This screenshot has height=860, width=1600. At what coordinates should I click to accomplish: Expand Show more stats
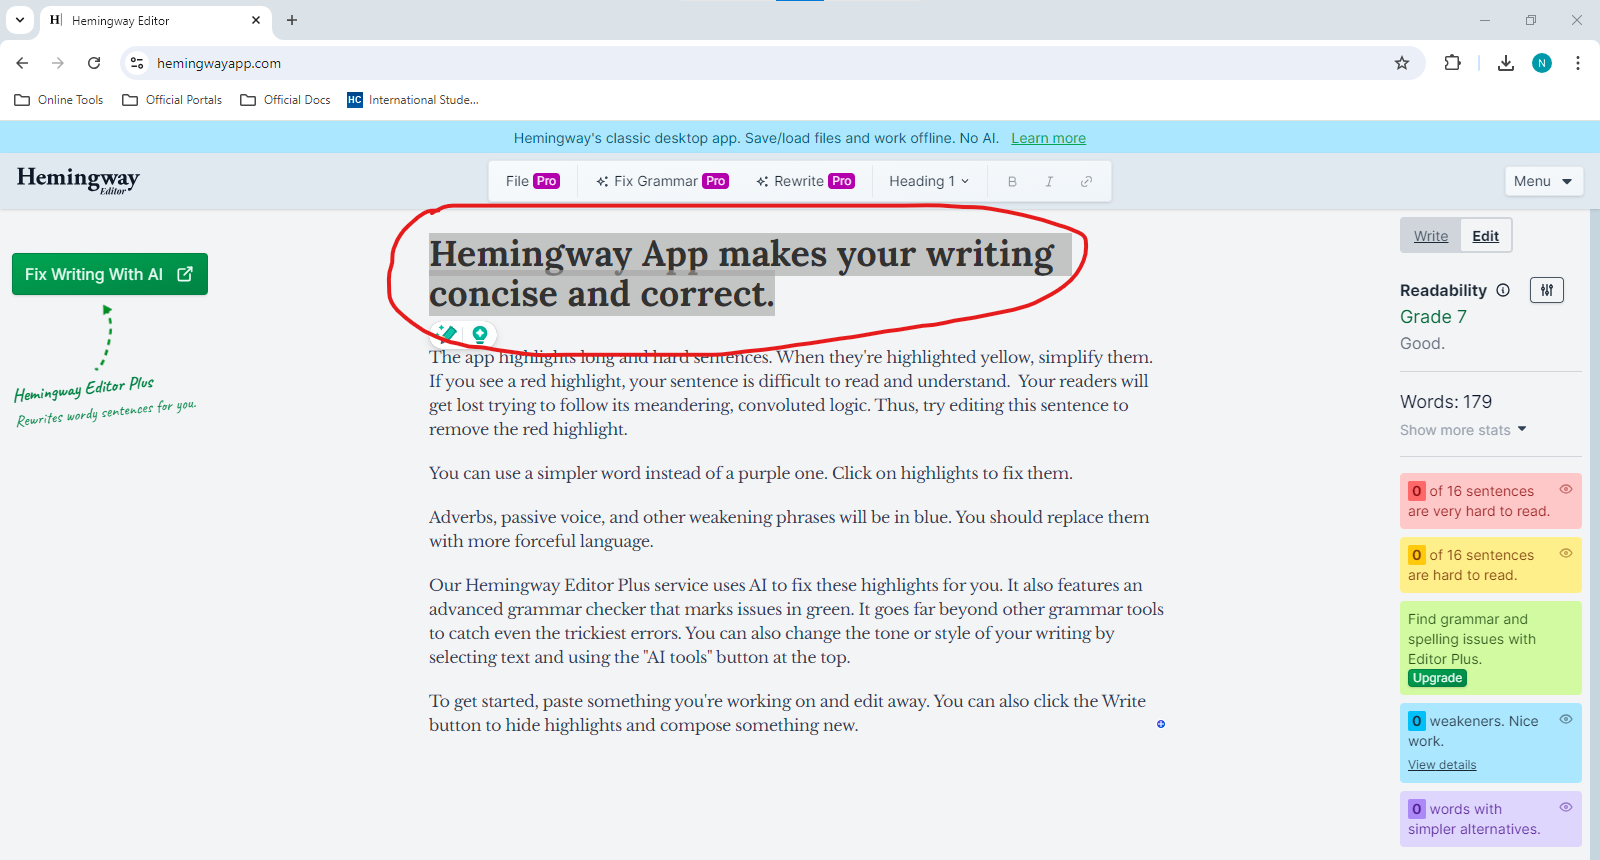1463,430
